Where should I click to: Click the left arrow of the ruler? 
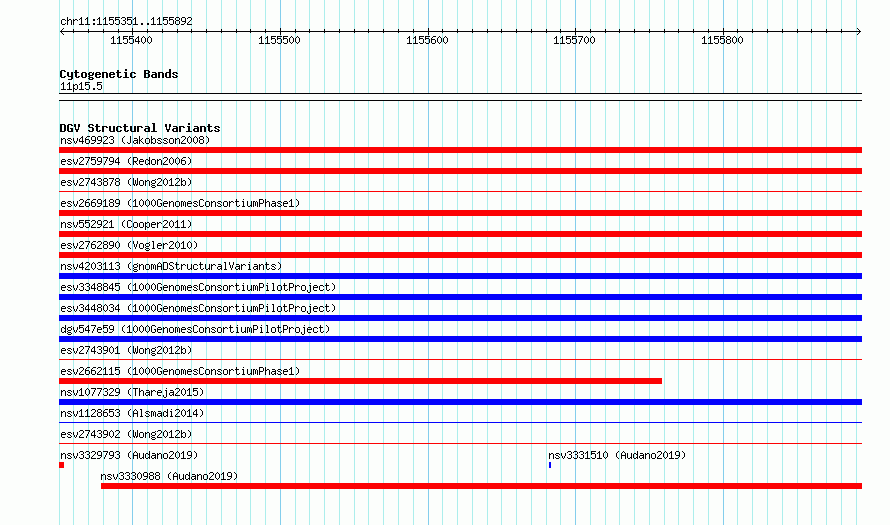[x=62, y=31]
